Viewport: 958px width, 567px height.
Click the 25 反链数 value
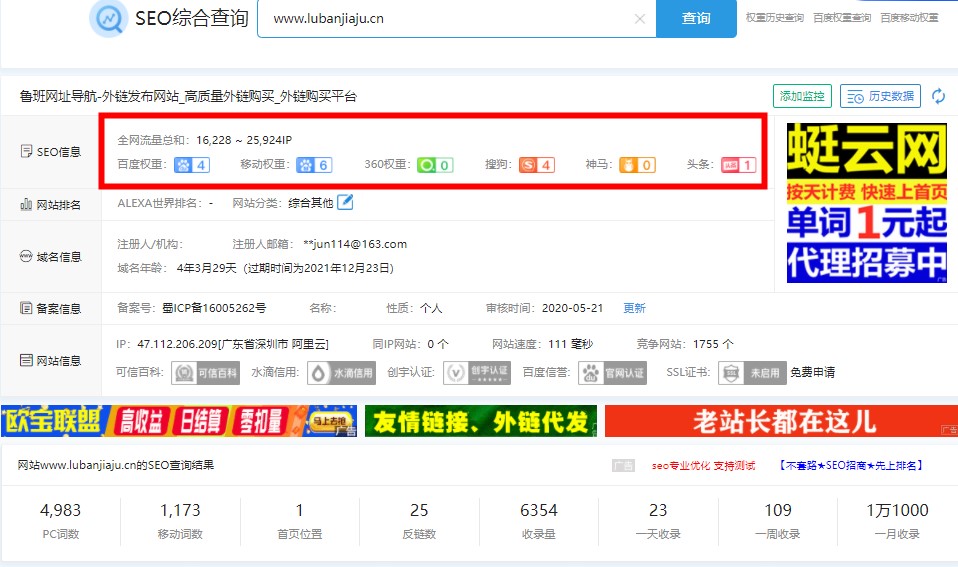(x=419, y=510)
